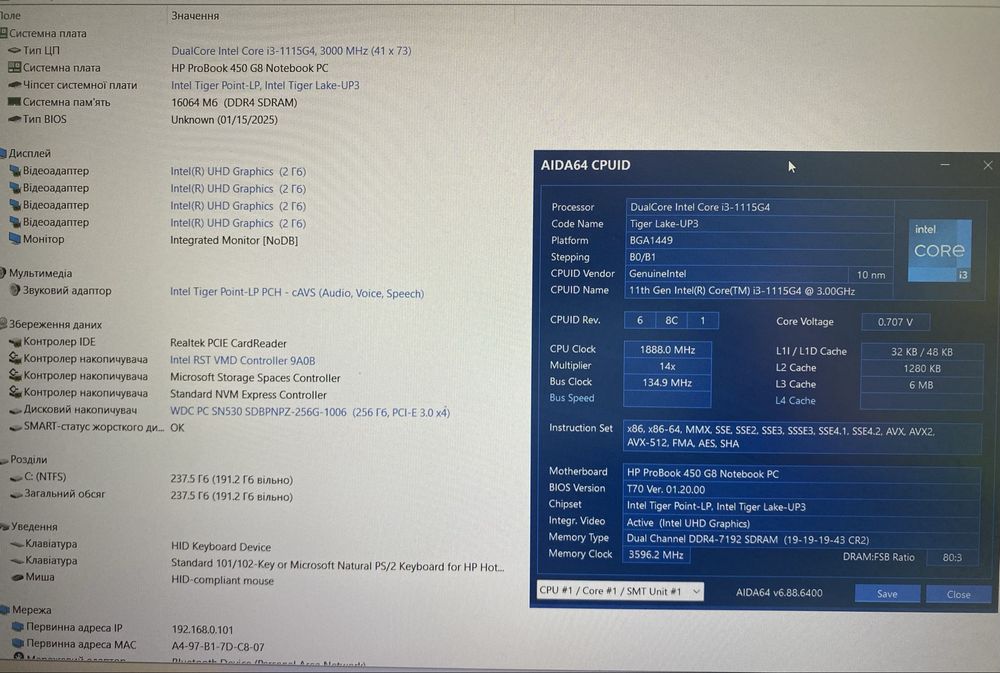
Task: Click the Multiplier value '14x'
Action: point(667,366)
